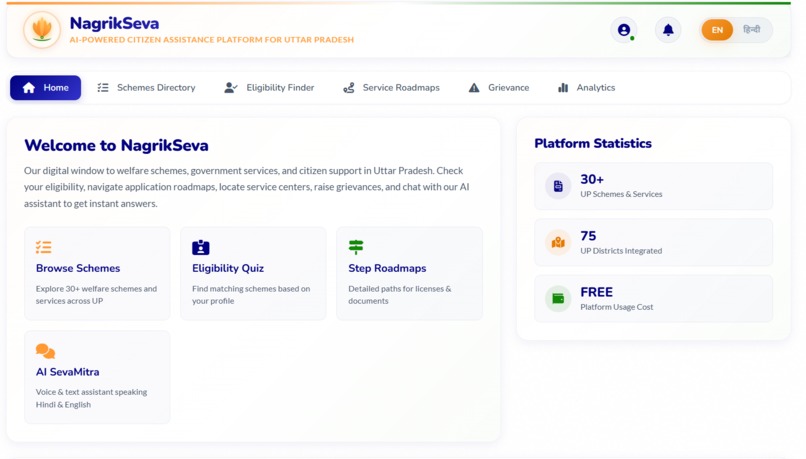The height and width of the screenshot is (459, 806).
Task: Switch language to EN
Action: coord(717,30)
